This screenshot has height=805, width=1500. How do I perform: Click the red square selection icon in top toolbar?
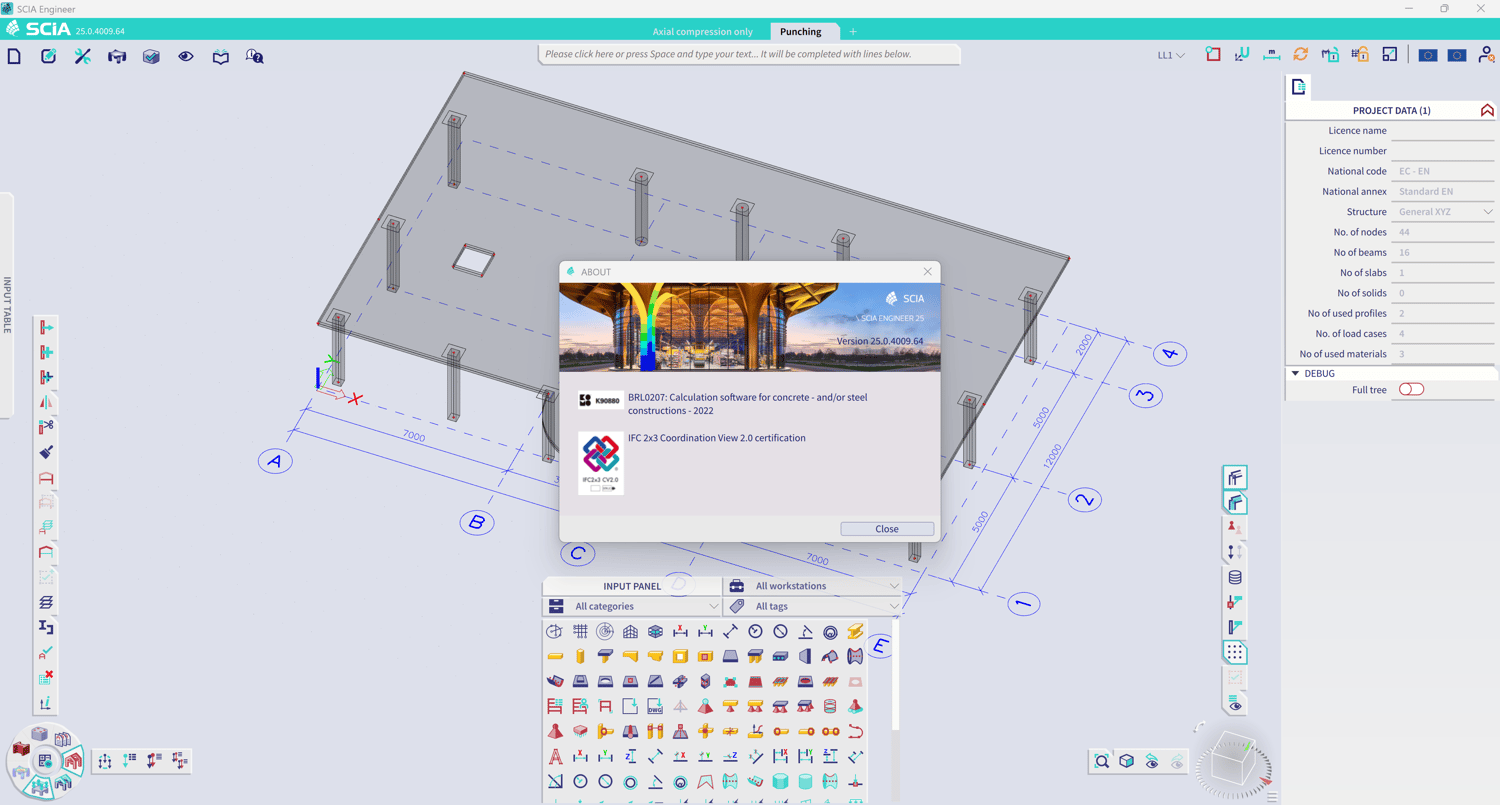(x=1213, y=54)
